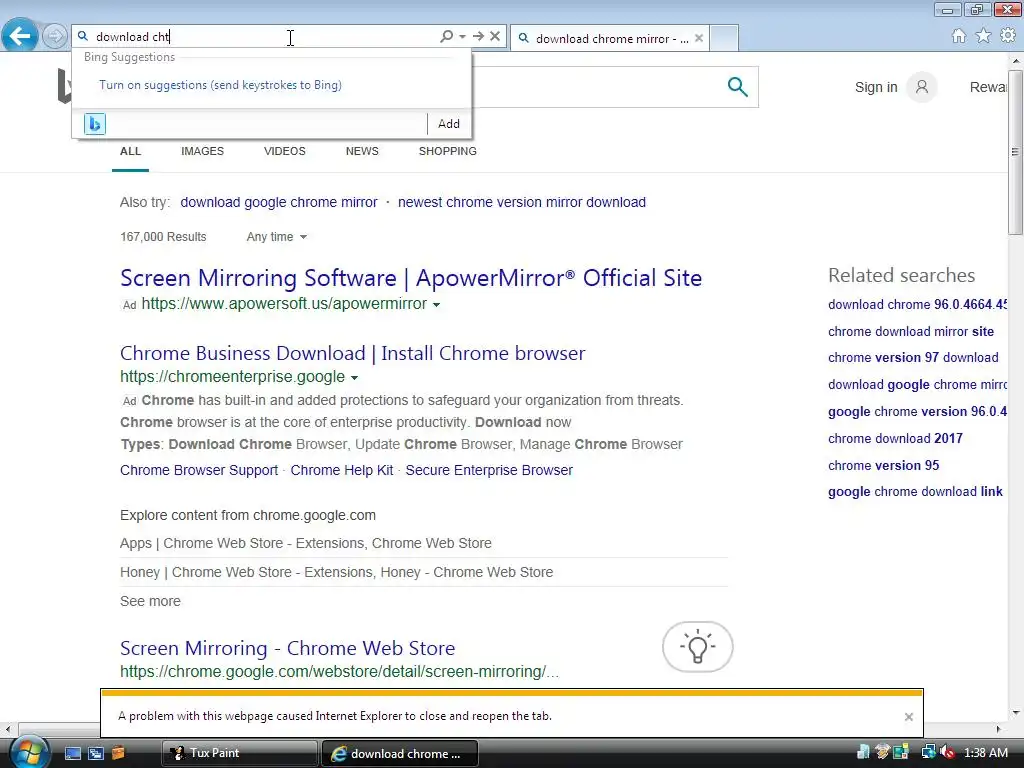The image size is (1024, 768).
Task: Click the lightbulb feedback icon
Action: (697, 647)
